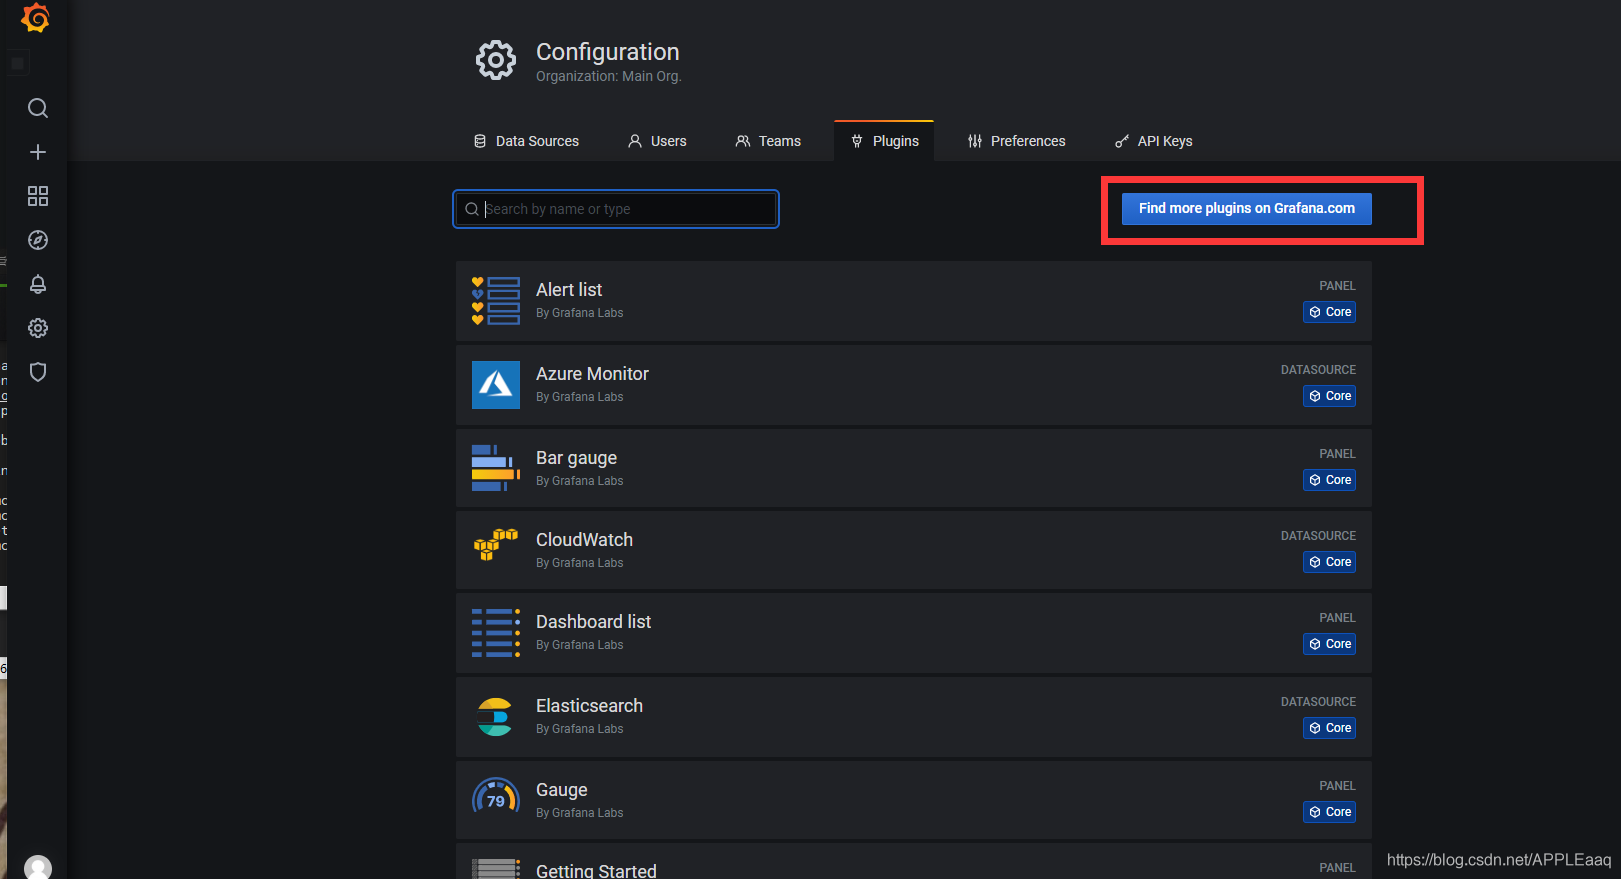The image size is (1621, 879).
Task: Click the Core badge for CloudWatch
Action: 1330,562
